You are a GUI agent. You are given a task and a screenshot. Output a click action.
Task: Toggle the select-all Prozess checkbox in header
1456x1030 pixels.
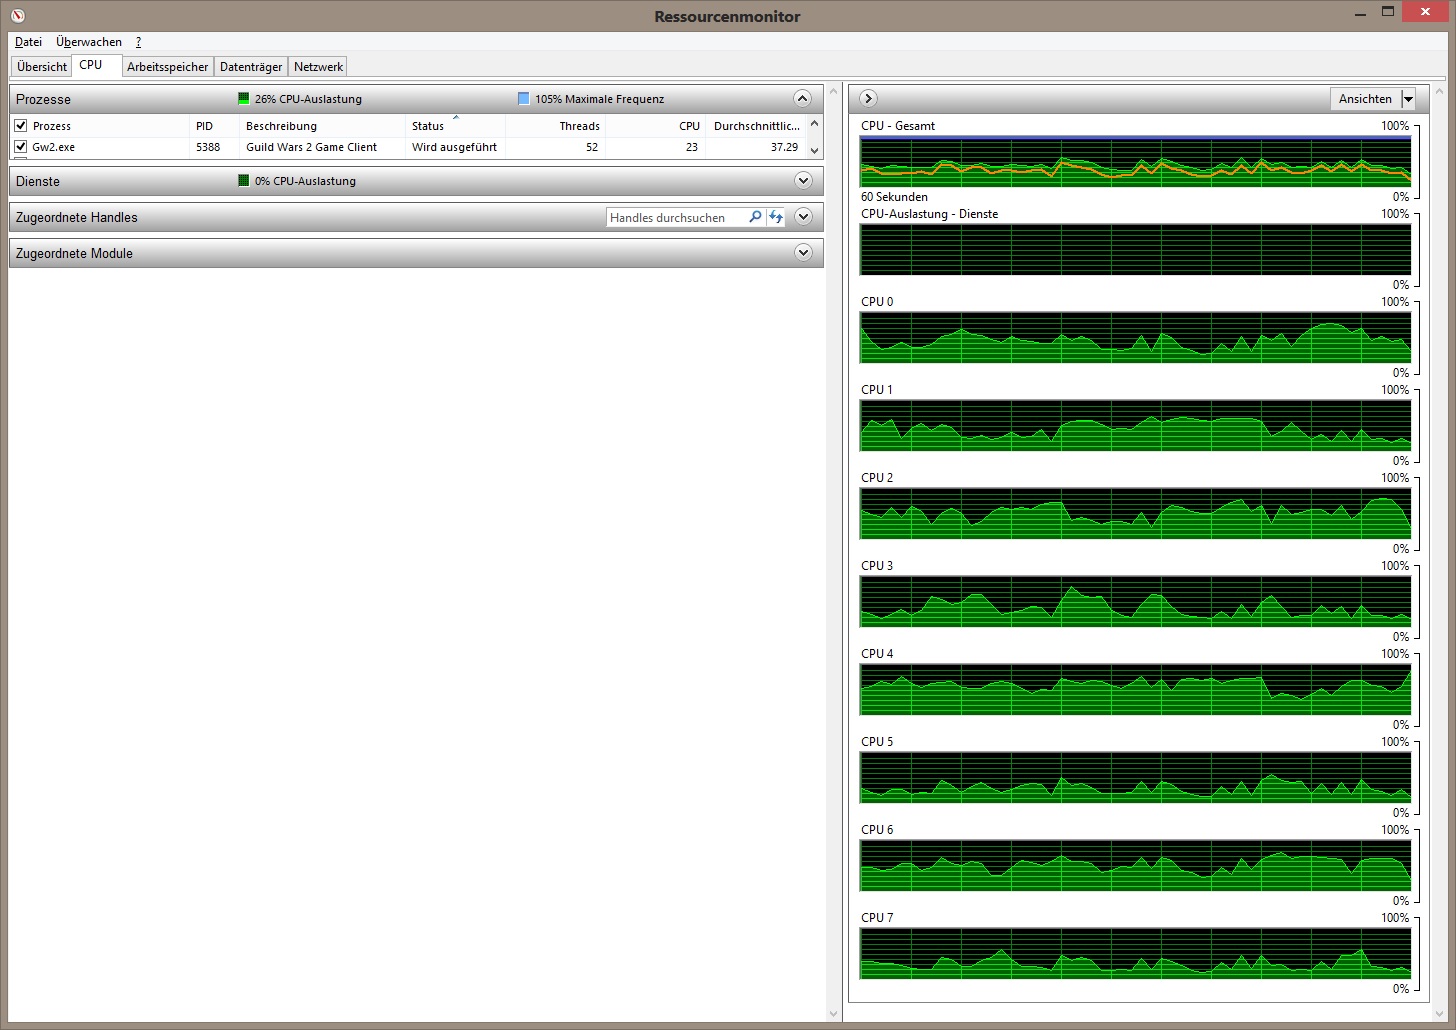point(21,126)
